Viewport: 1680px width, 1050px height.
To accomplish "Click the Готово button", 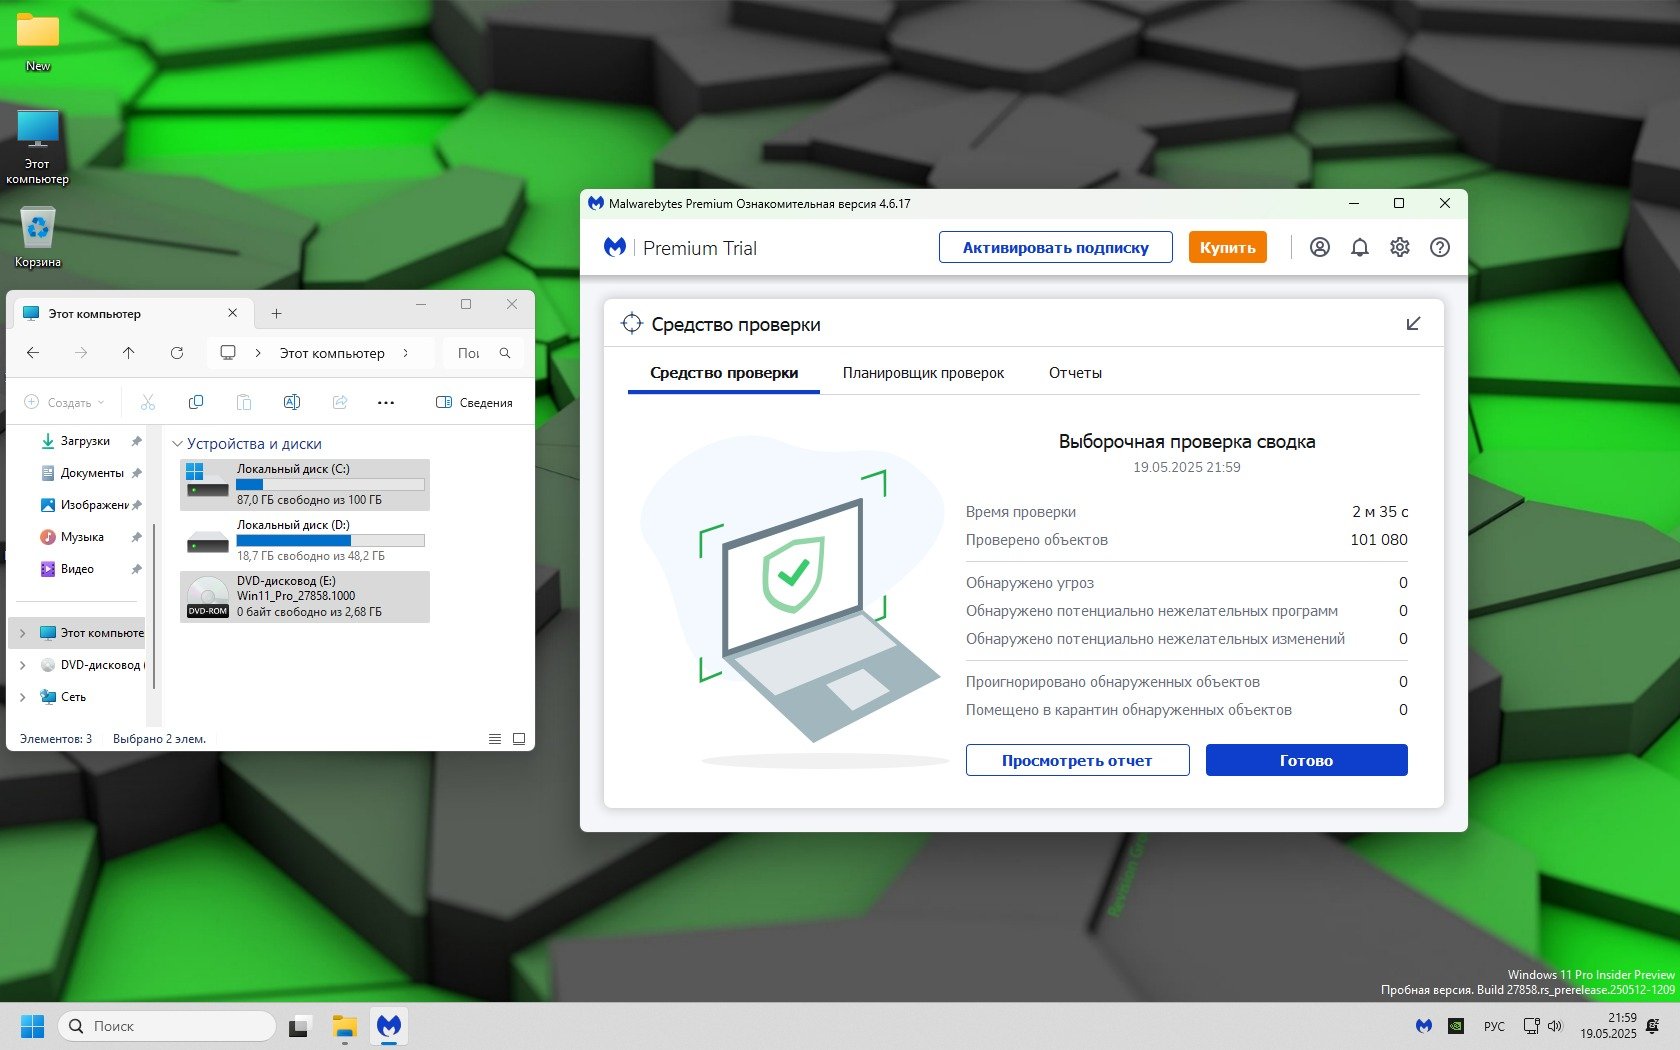I will (1306, 760).
